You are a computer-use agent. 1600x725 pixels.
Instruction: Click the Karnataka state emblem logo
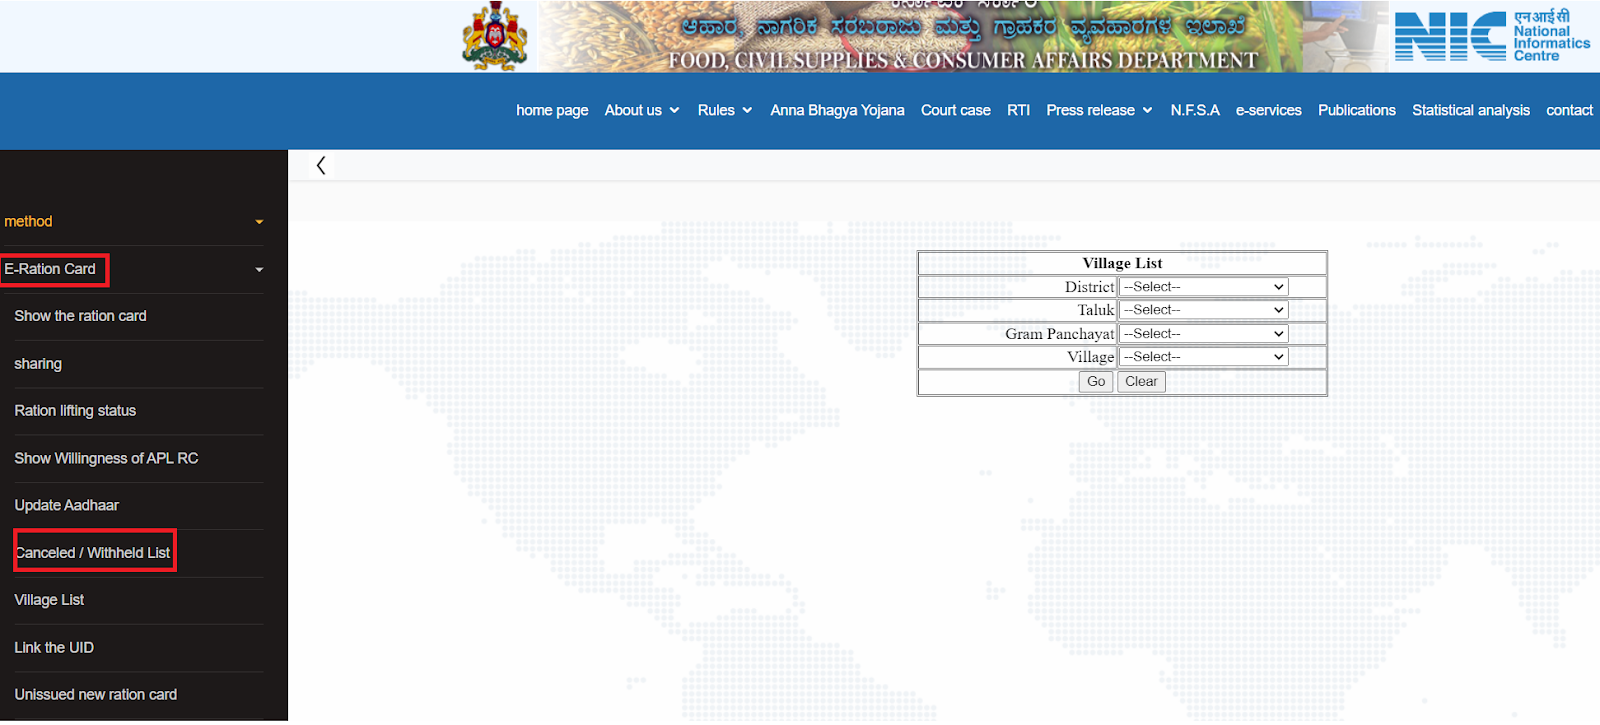point(494,36)
